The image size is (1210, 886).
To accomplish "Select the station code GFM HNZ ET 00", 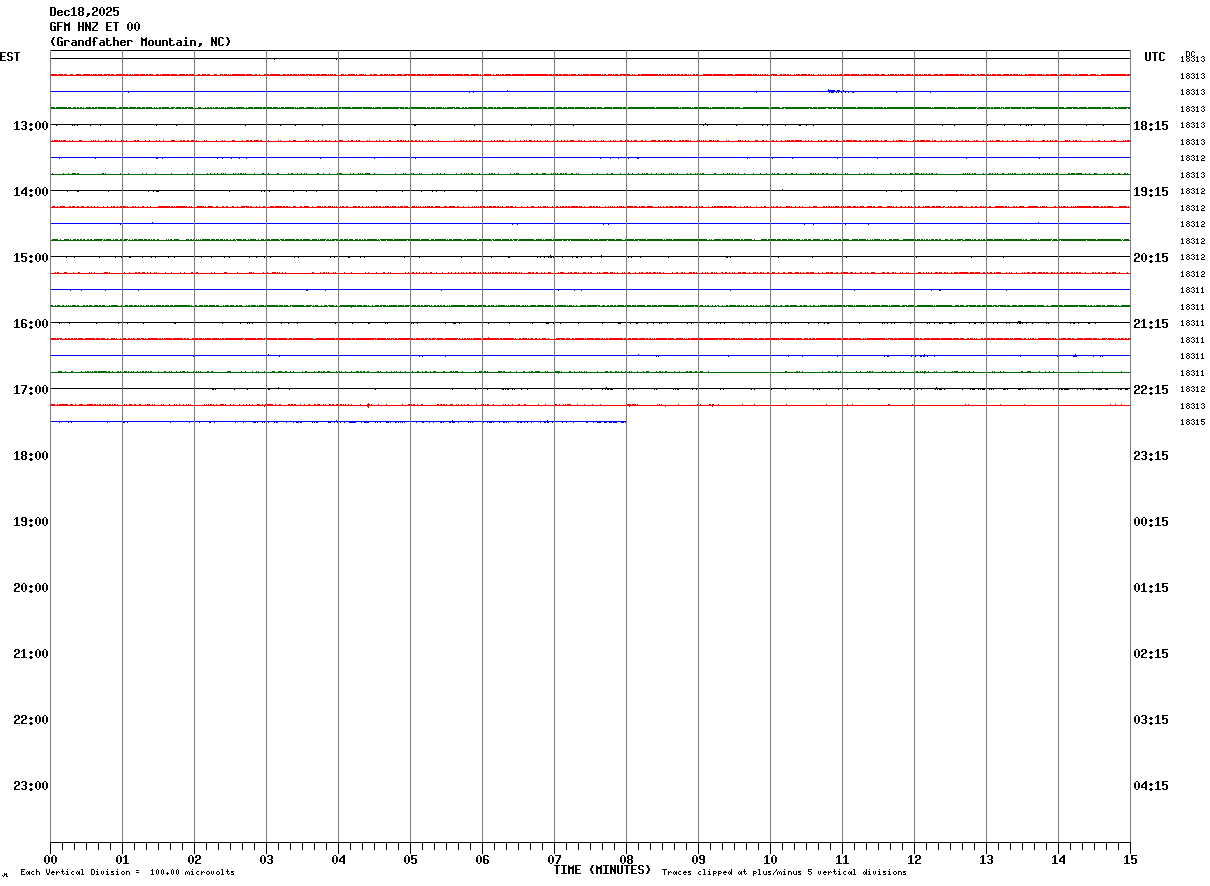I will point(95,27).
